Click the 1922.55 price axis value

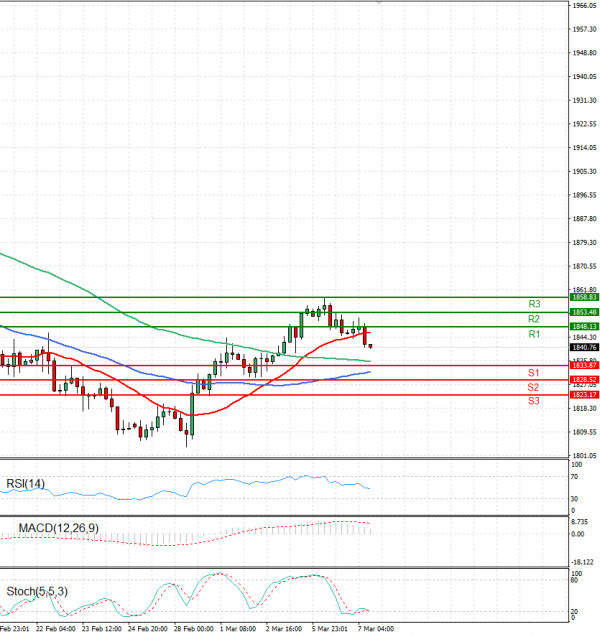click(584, 124)
